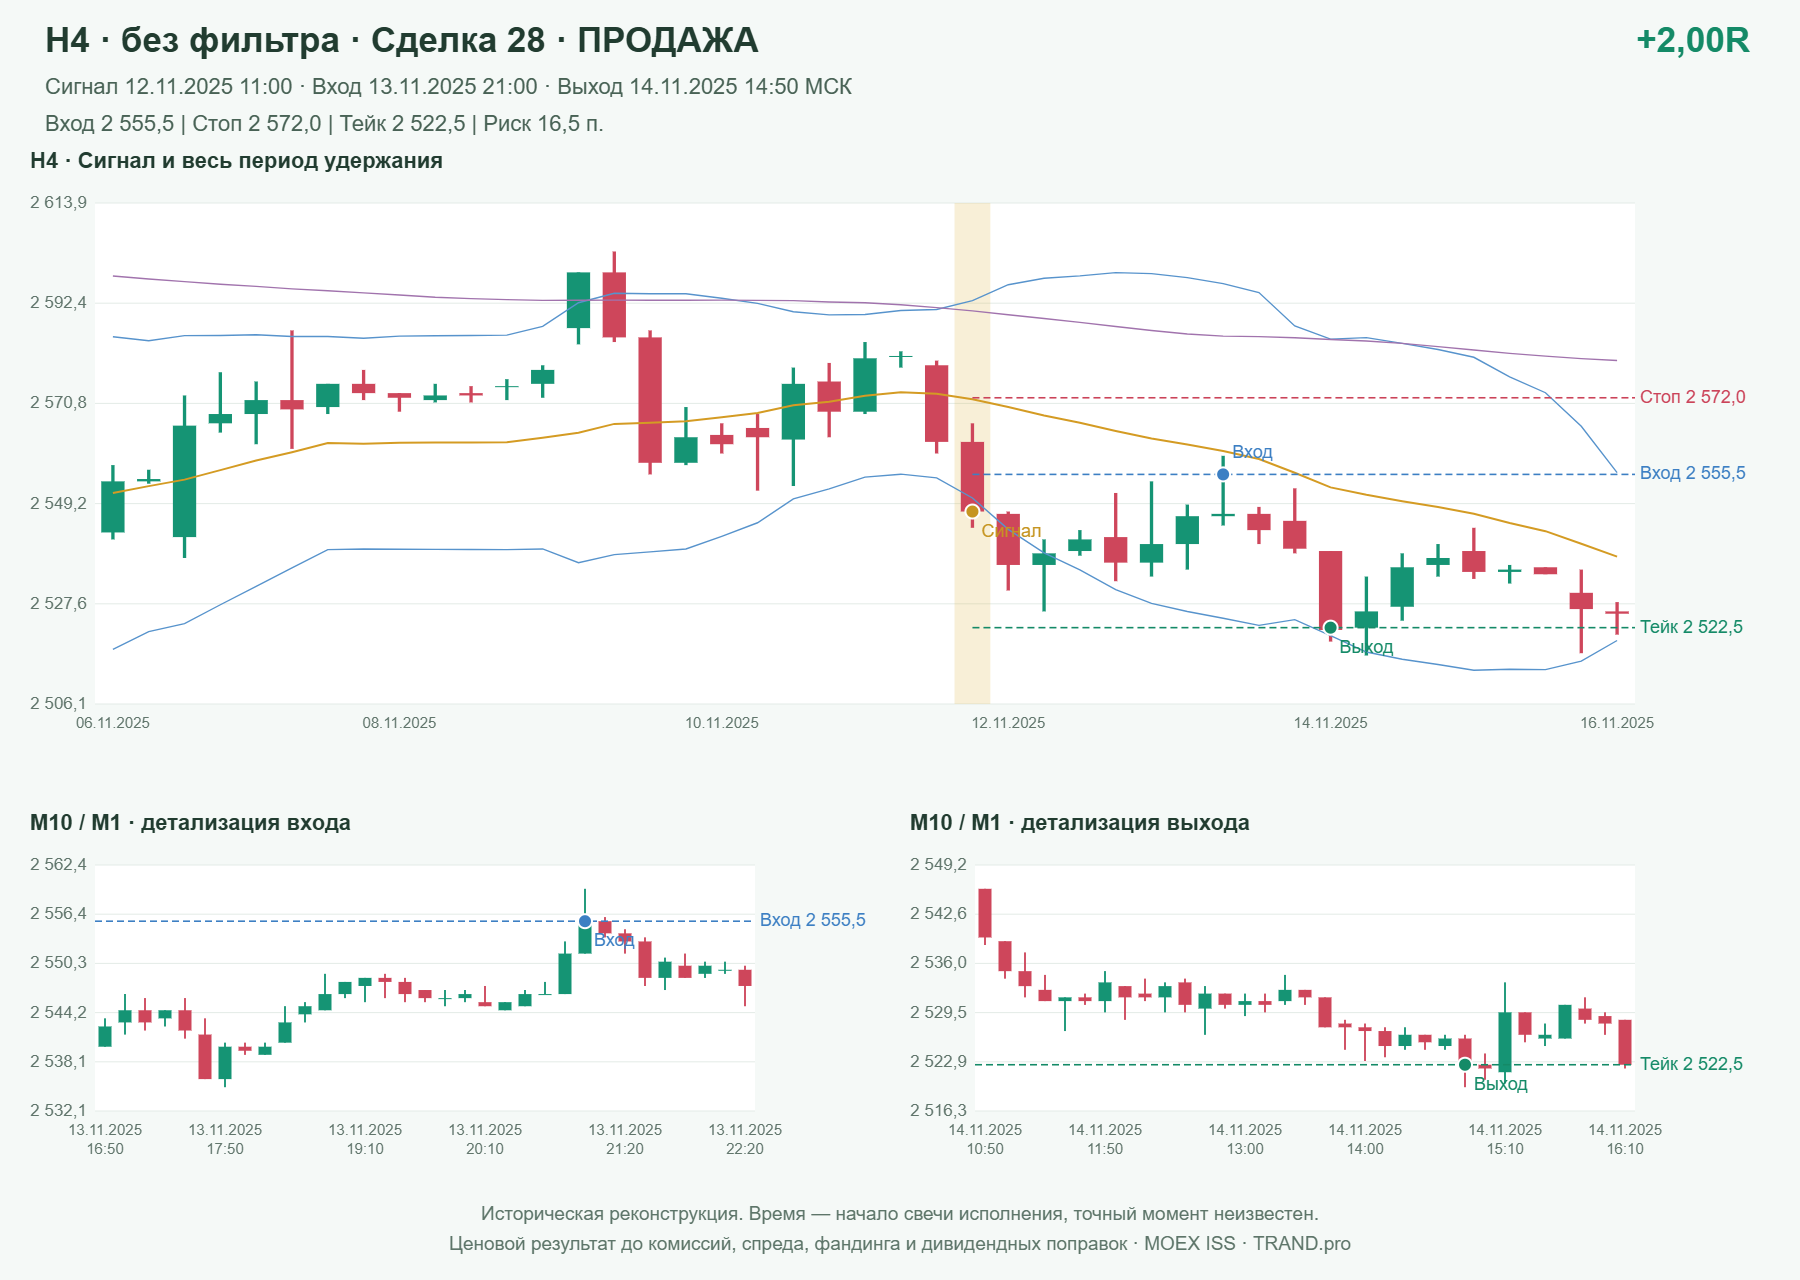Click the 2 592,4 price axis label
This screenshot has height=1280, width=1800.
tap(58, 303)
